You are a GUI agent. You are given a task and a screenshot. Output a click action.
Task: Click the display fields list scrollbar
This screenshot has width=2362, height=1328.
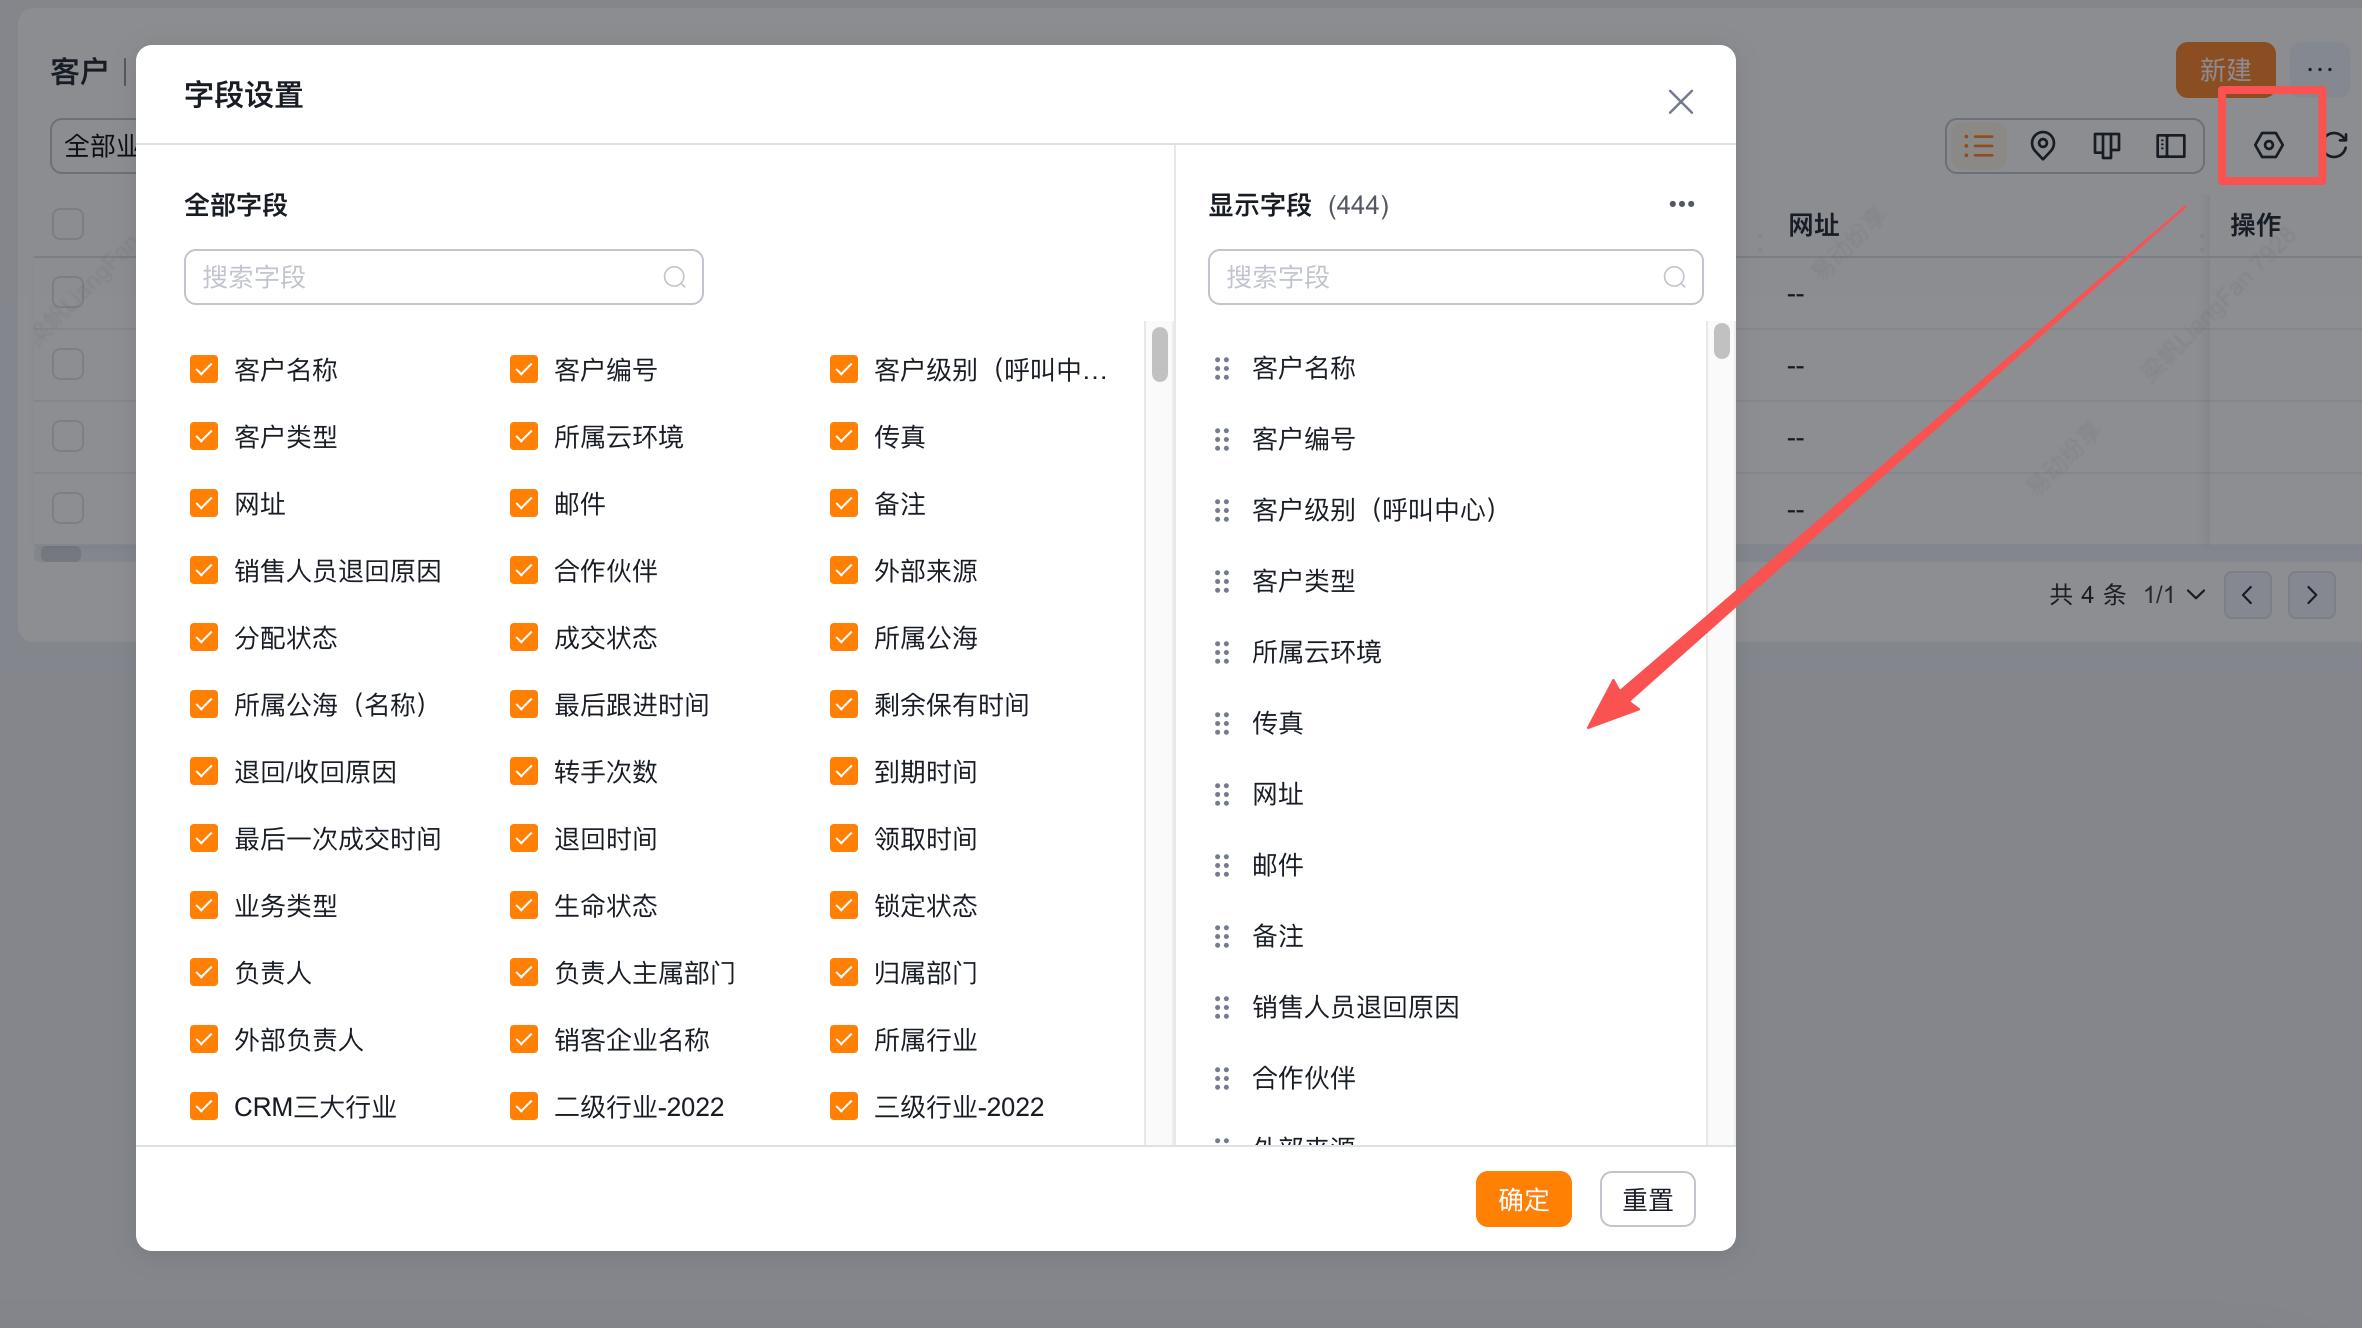(x=1721, y=341)
